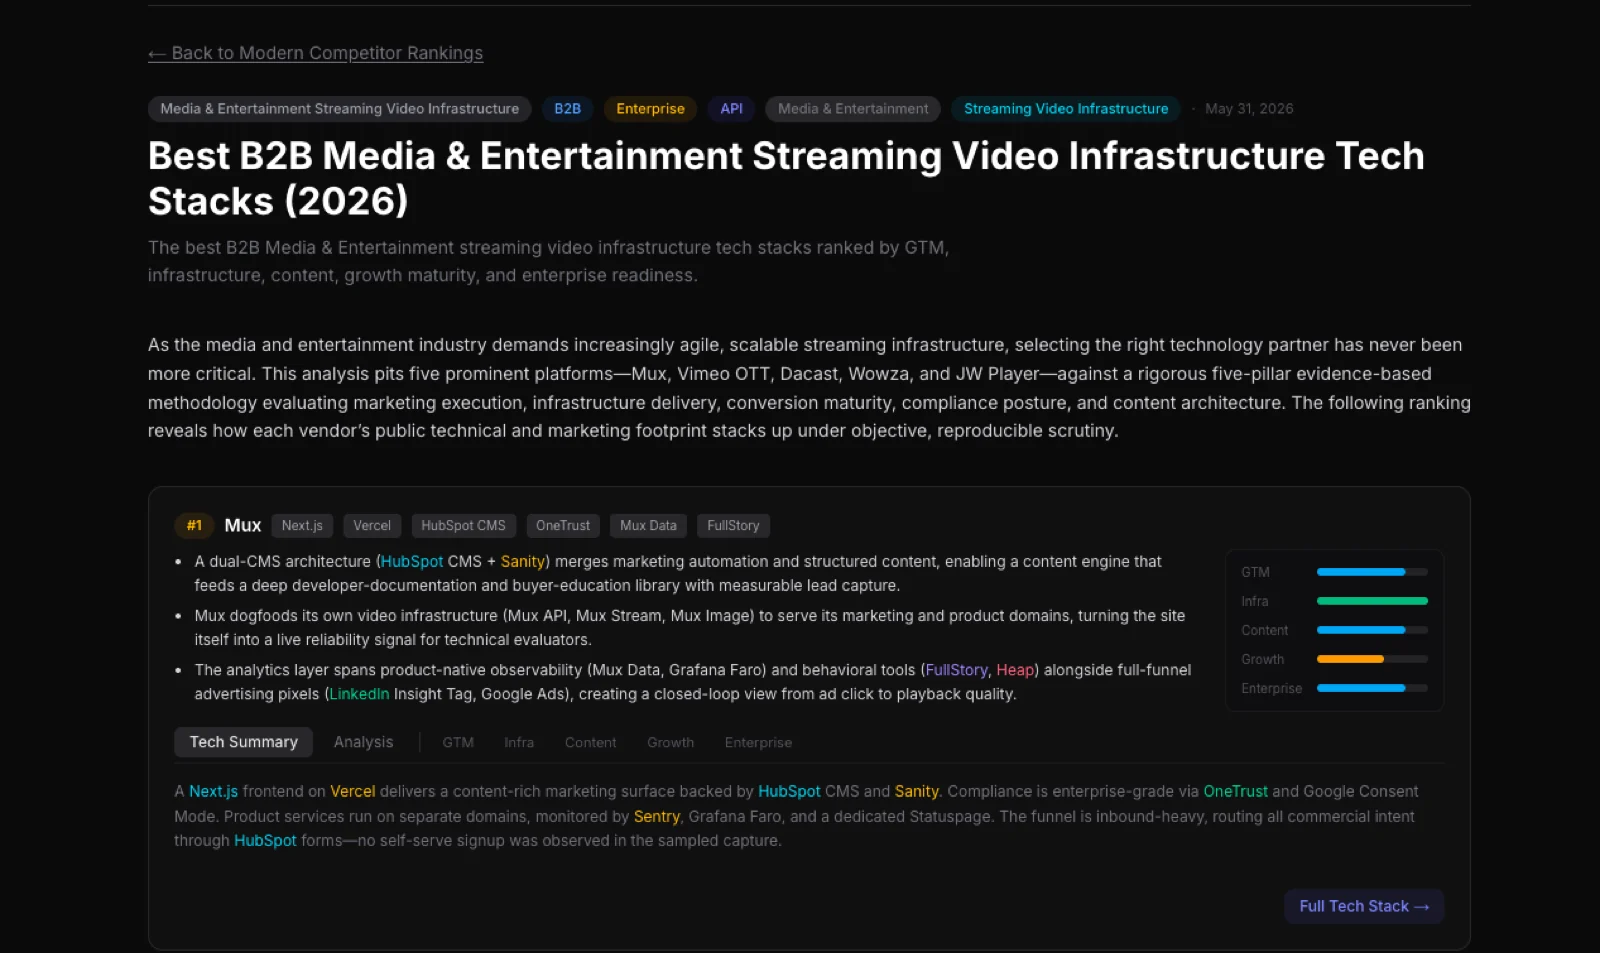Switch to the Infra tab
The width and height of the screenshot is (1600, 953).
[x=519, y=742]
